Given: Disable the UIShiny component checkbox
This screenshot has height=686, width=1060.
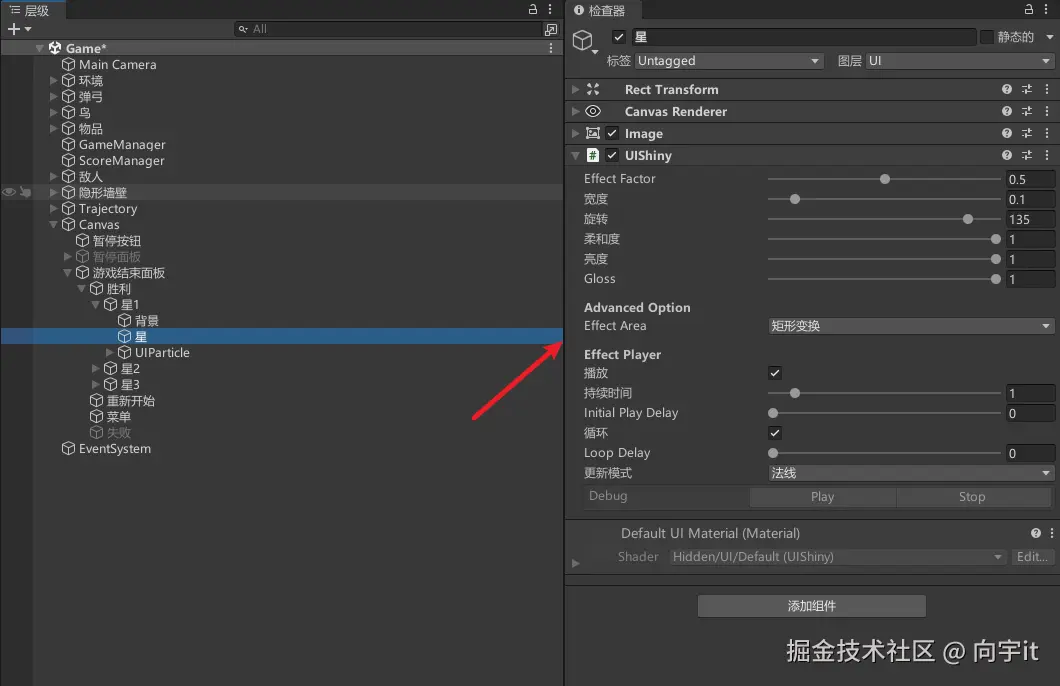Looking at the screenshot, I should [612, 155].
